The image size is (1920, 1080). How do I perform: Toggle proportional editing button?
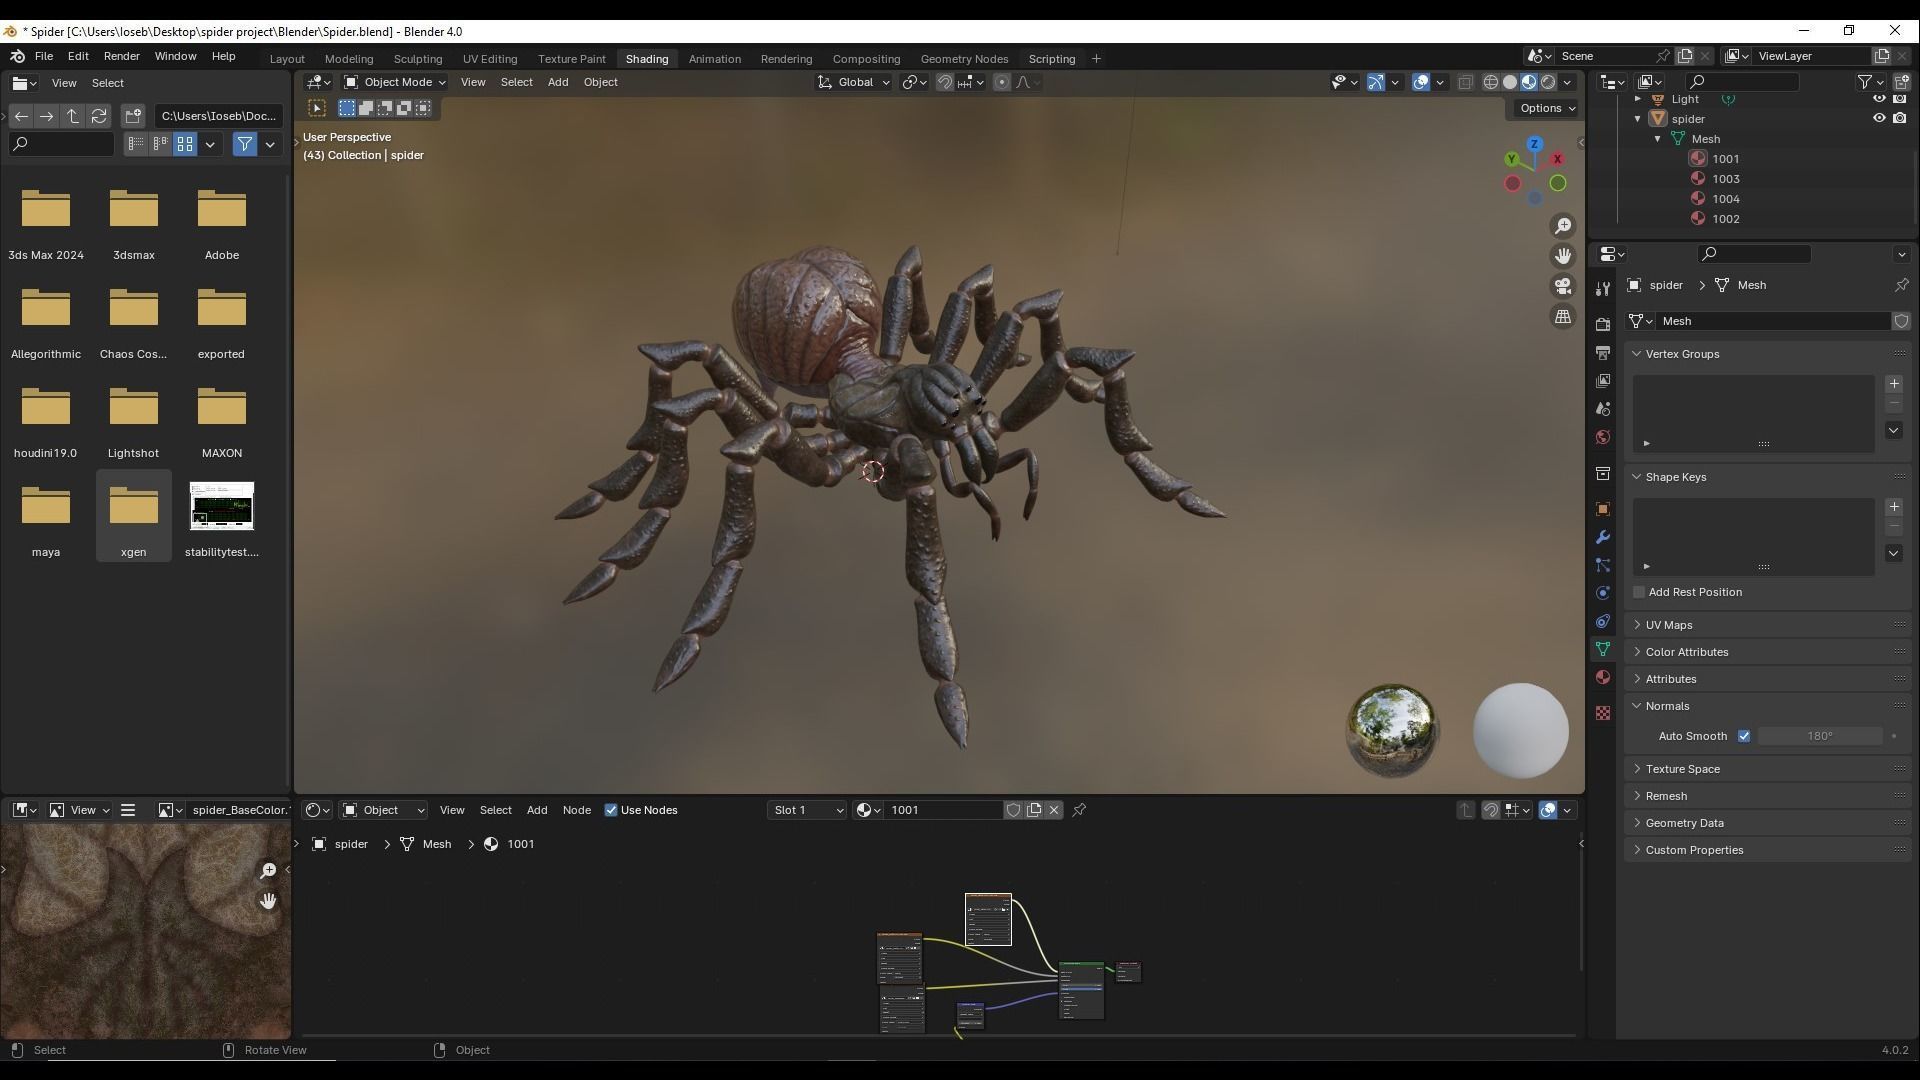(x=1002, y=82)
